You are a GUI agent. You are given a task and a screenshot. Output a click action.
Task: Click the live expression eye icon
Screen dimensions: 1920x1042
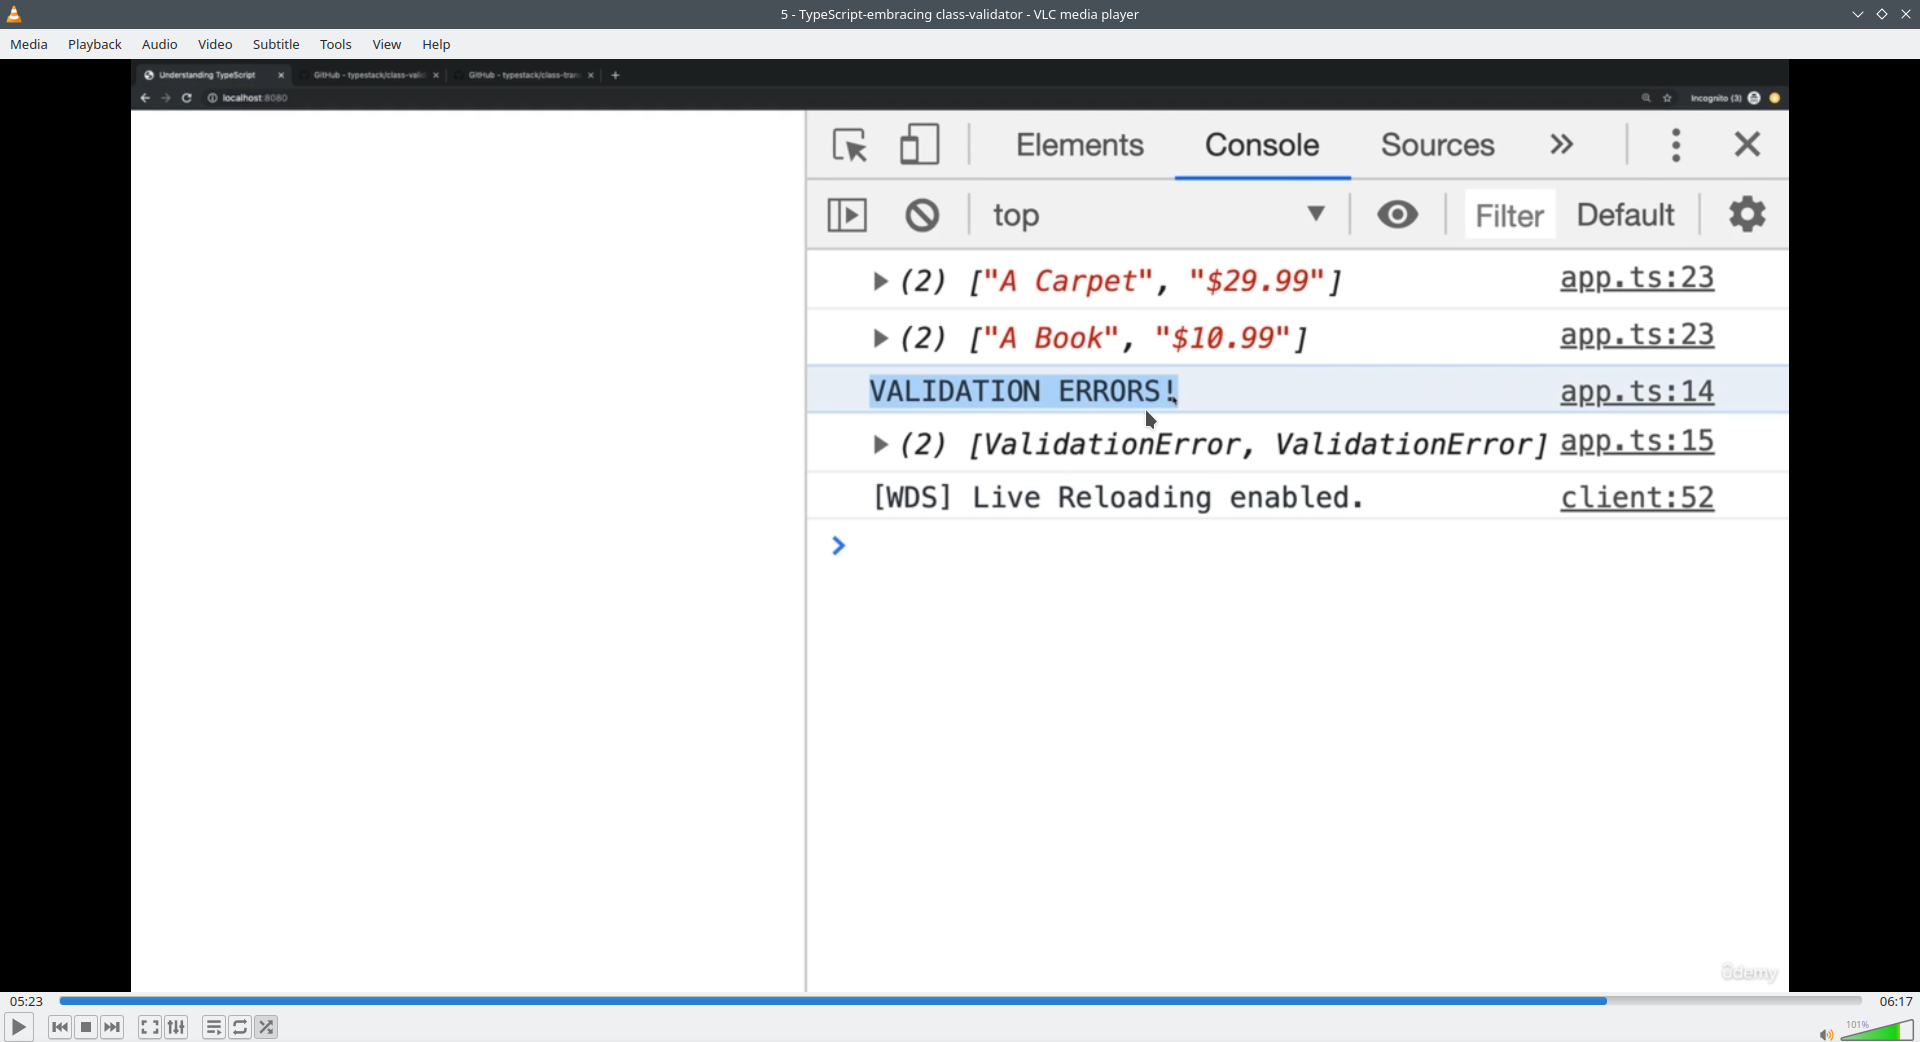[1398, 214]
